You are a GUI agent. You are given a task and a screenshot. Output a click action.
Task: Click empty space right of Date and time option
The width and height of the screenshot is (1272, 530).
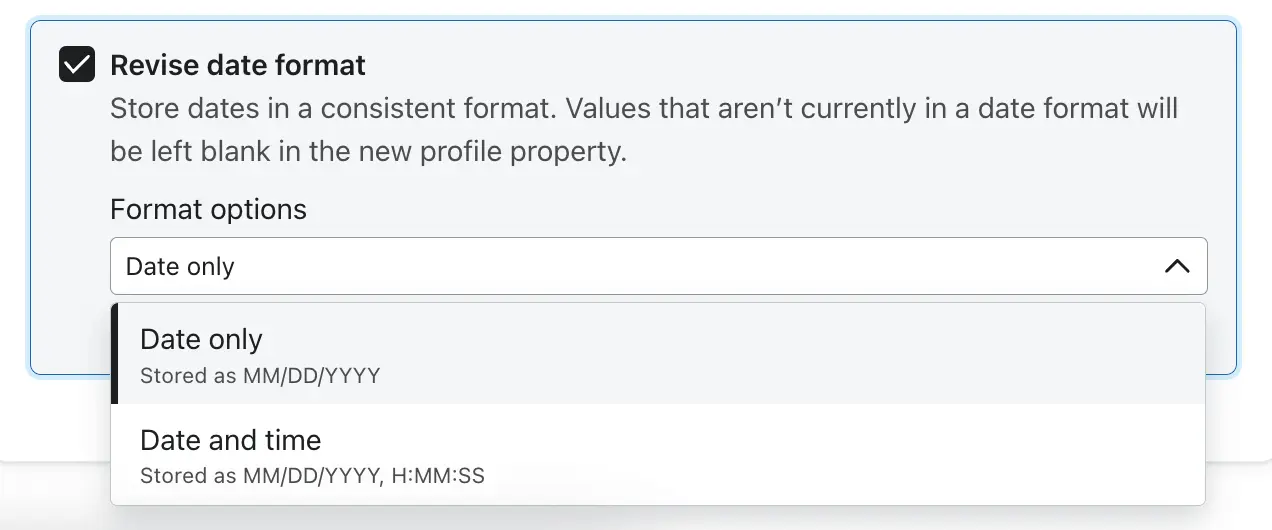coord(800,455)
